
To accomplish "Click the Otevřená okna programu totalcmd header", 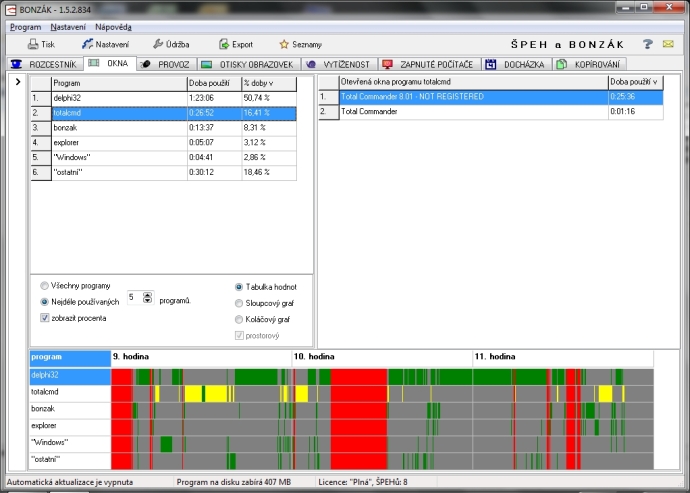I will point(473,82).
